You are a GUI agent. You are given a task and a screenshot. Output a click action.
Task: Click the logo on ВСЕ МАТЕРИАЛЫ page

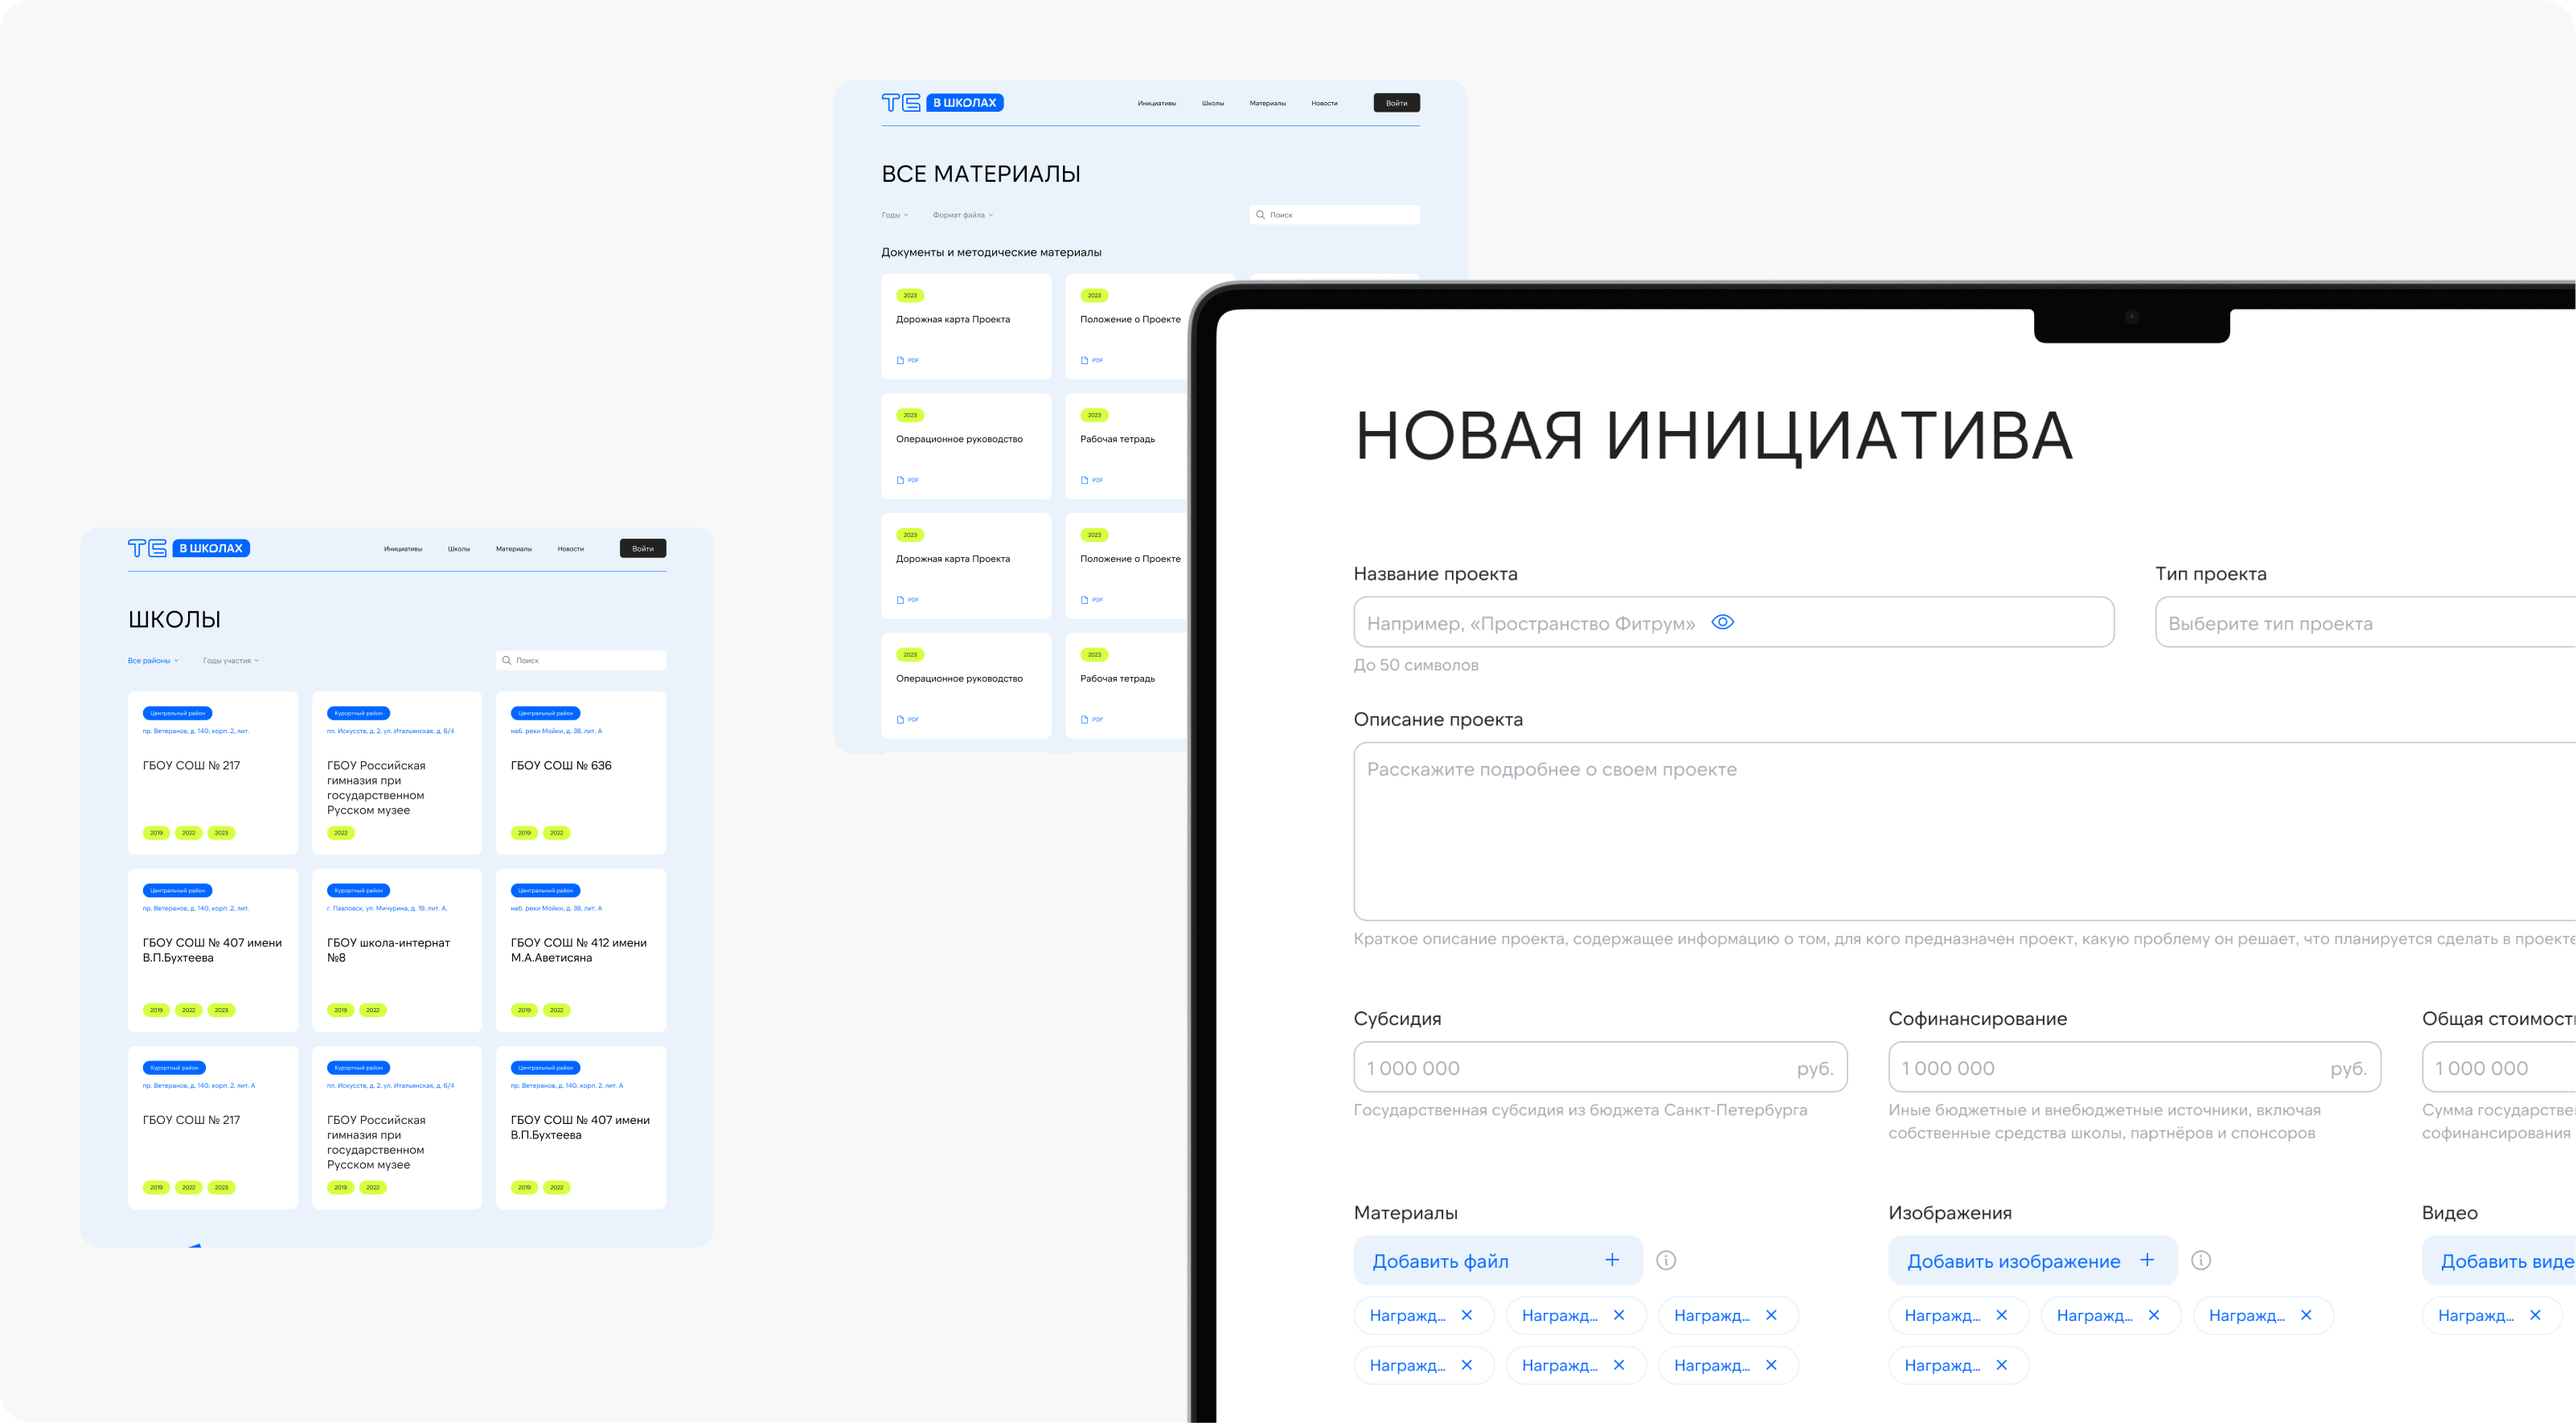click(x=942, y=103)
